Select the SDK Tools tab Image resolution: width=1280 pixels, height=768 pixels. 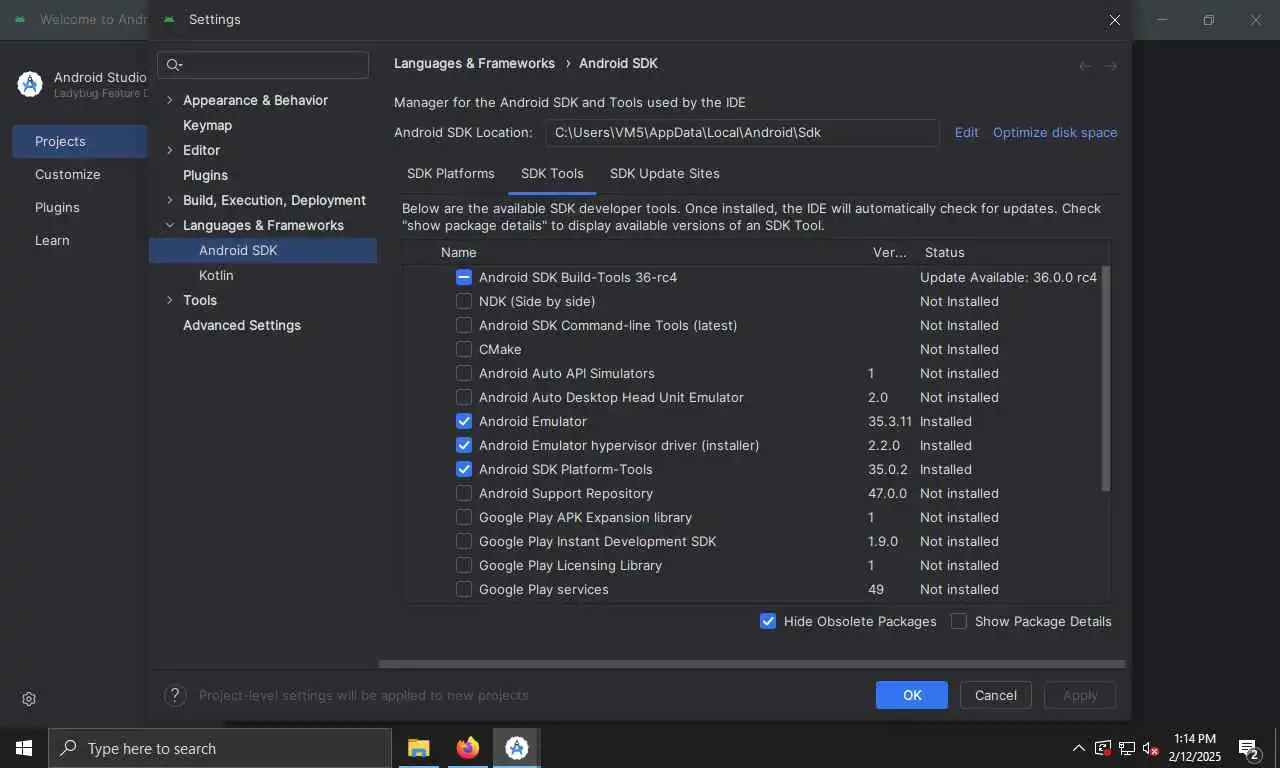pos(552,173)
